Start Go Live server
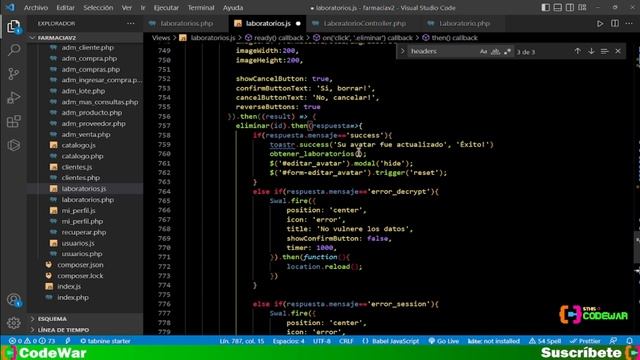This screenshot has width=640, height=360. pos(444,341)
